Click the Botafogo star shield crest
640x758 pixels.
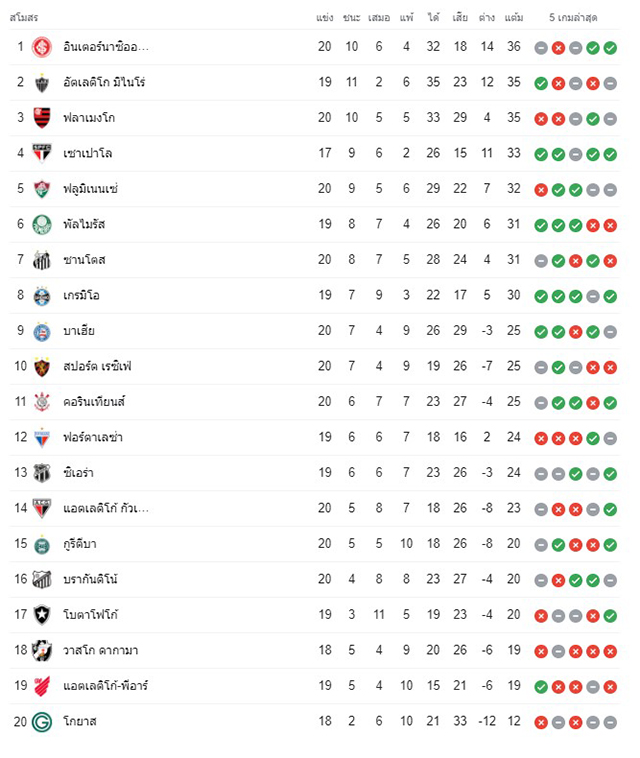pyautogui.click(x=42, y=615)
